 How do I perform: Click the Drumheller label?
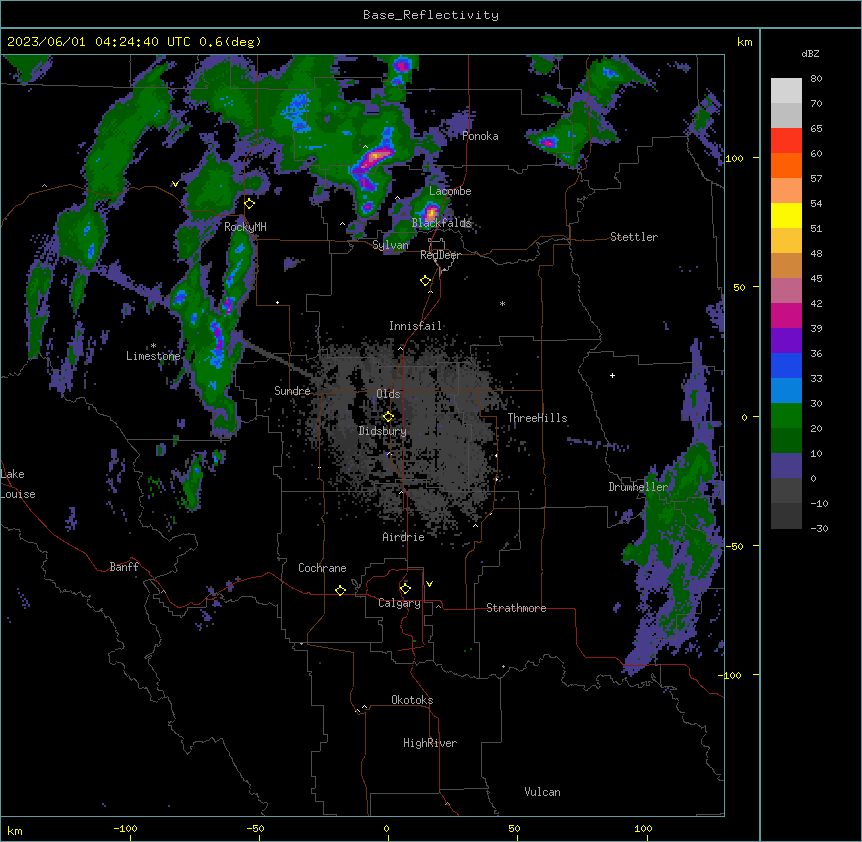click(638, 487)
